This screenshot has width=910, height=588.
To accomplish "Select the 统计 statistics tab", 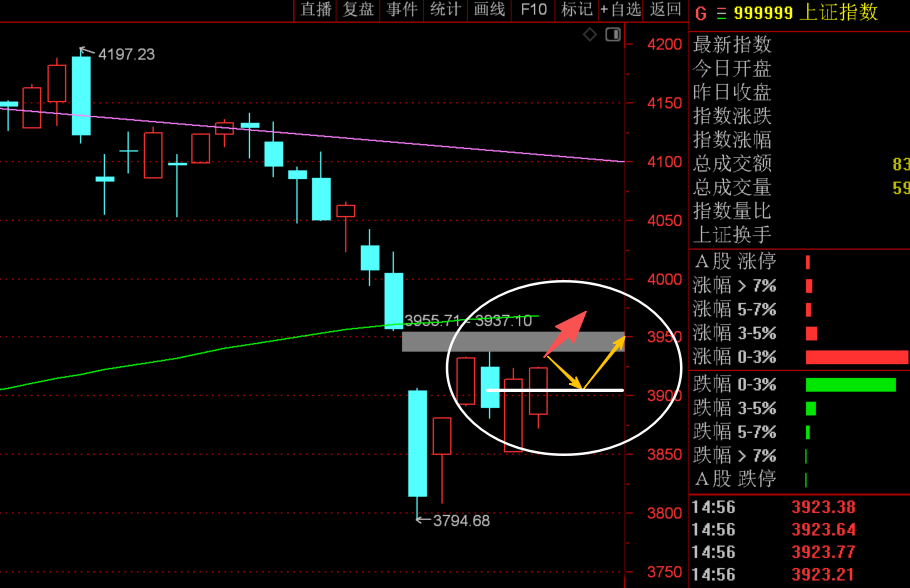I will coord(446,10).
